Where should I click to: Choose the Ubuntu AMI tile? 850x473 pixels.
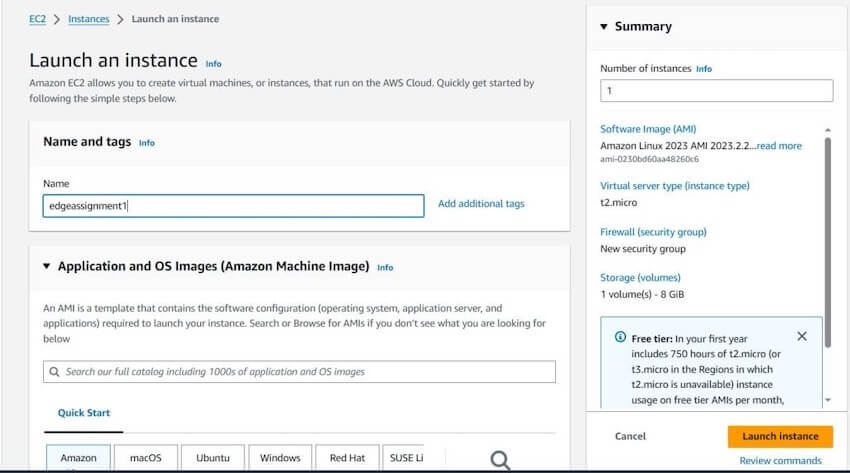click(213, 458)
